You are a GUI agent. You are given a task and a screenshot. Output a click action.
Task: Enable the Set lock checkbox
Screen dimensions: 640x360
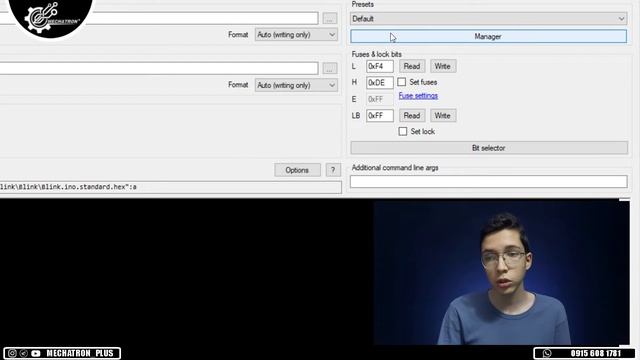click(403, 131)
